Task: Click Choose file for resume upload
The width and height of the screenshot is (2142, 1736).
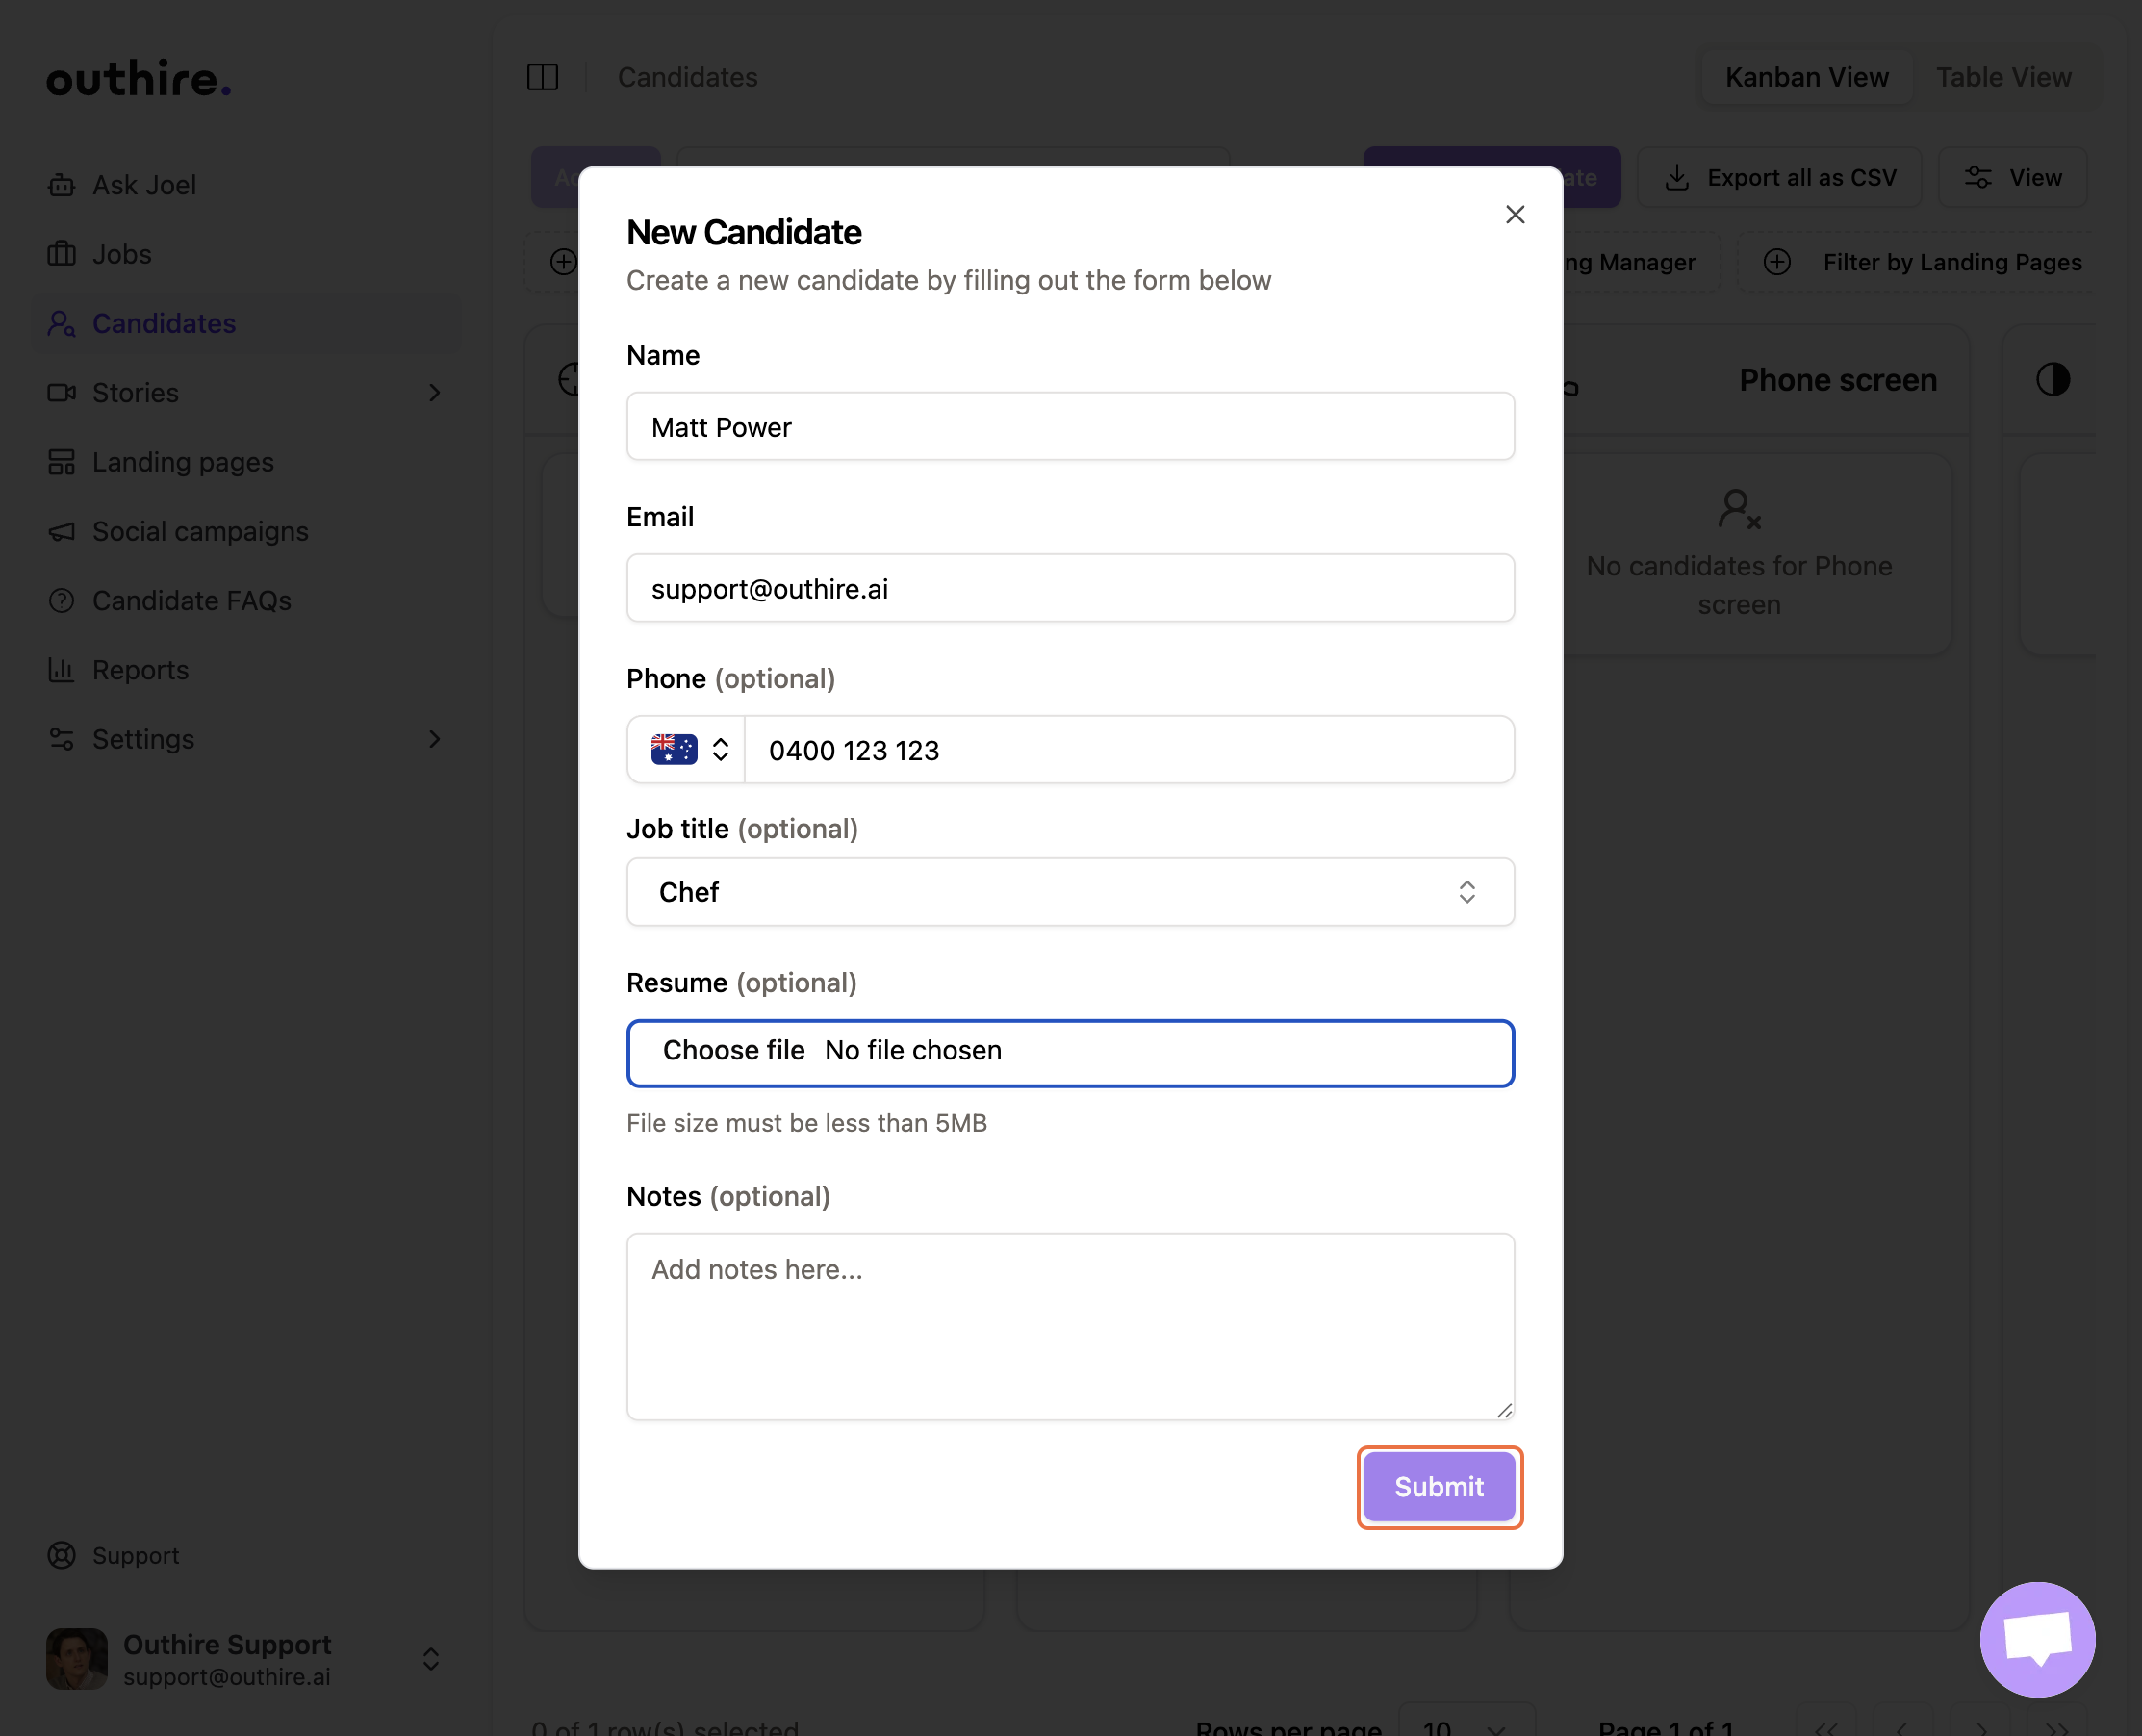Action: pyautogui.click(x=734, y=1051)
